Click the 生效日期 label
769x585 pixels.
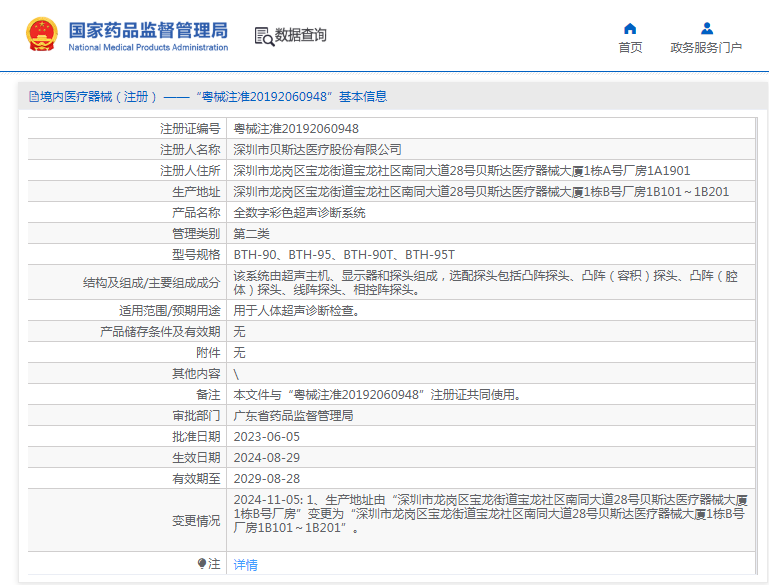[x=196, y=458]
